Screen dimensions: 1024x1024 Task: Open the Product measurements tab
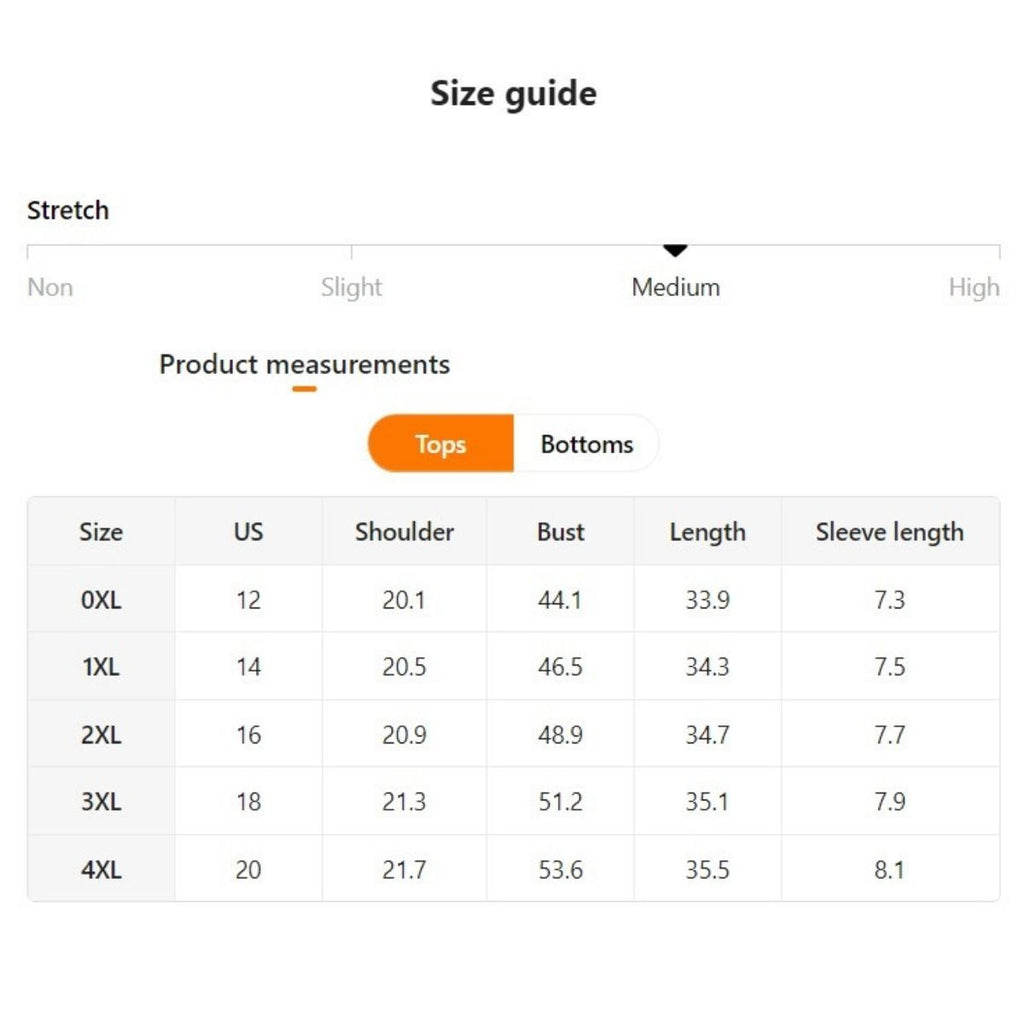click(x=304, y=365)
